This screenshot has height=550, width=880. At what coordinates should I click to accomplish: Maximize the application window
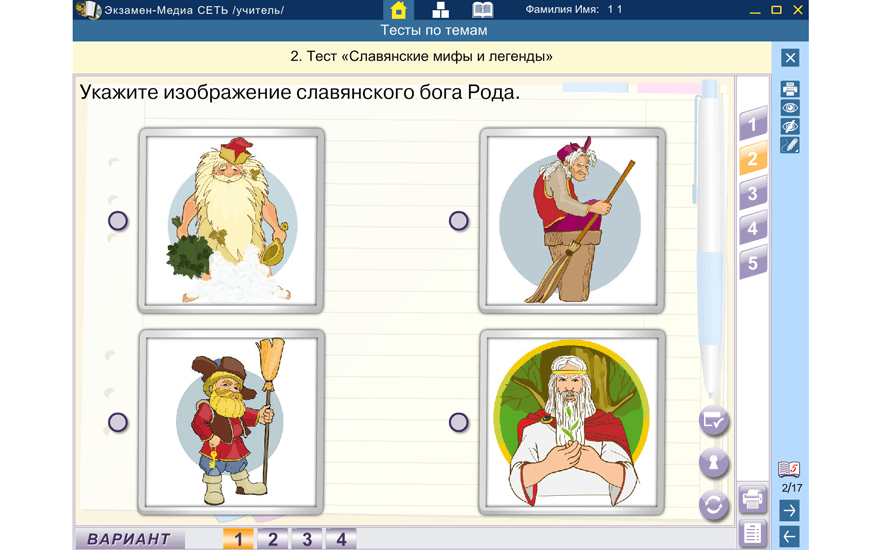click(x=776, y=10)
